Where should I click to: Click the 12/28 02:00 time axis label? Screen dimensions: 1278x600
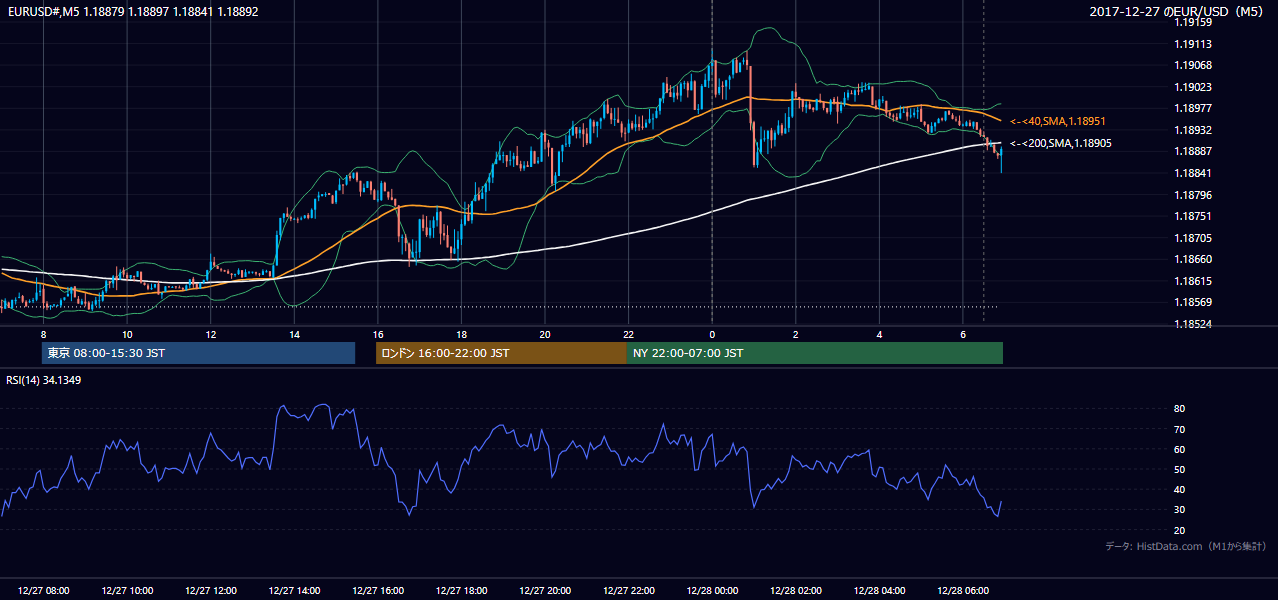pos(796,591)
